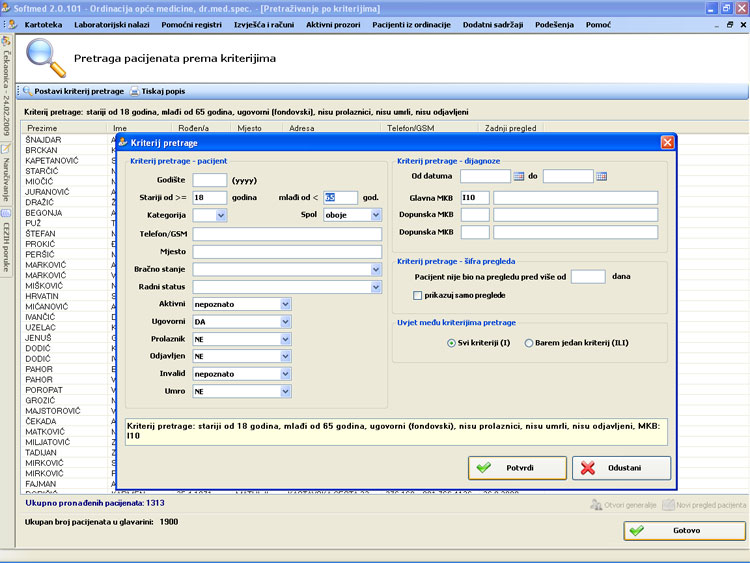
Task: Open the Bračno stanje dropdown
Action: pos(376,269)
